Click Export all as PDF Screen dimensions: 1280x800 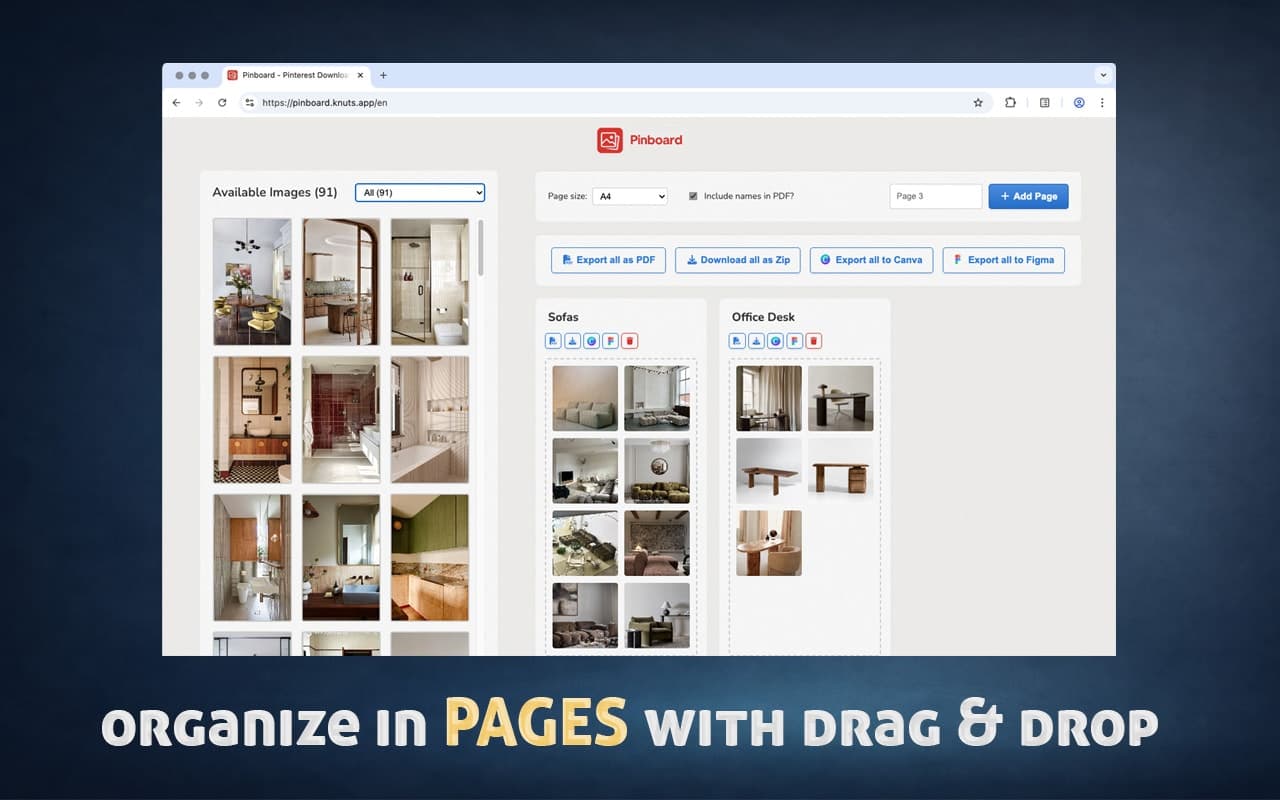point(608,260)
